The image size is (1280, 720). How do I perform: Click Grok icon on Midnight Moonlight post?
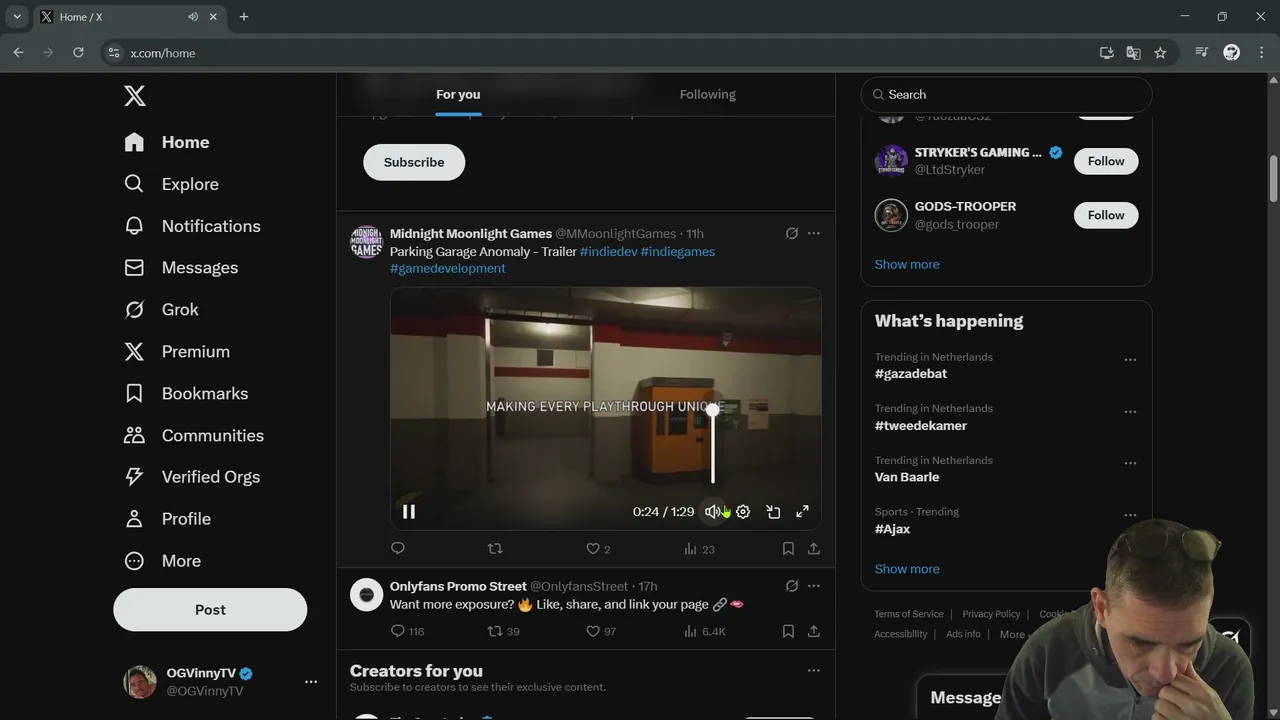point(792,233)
